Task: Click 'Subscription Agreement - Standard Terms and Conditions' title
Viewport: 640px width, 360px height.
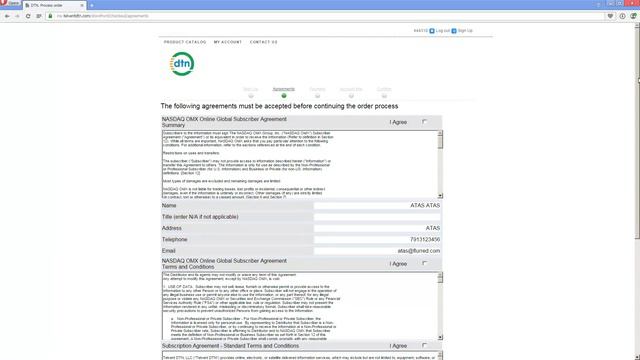Action: pos(230,346)
